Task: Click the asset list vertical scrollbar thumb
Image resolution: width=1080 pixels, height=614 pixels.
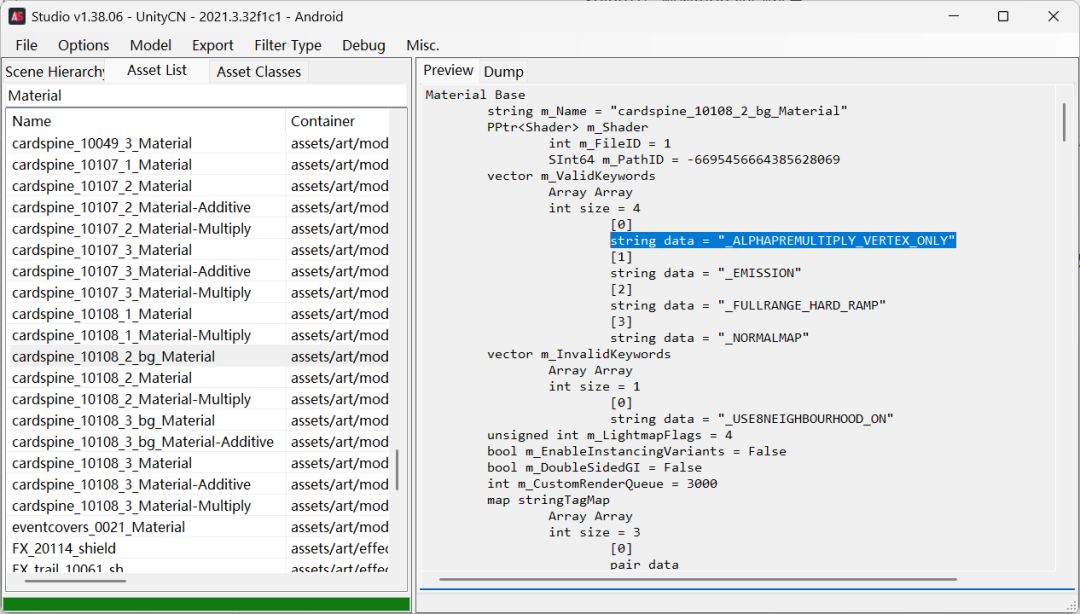Action: [x=397, y=470]
